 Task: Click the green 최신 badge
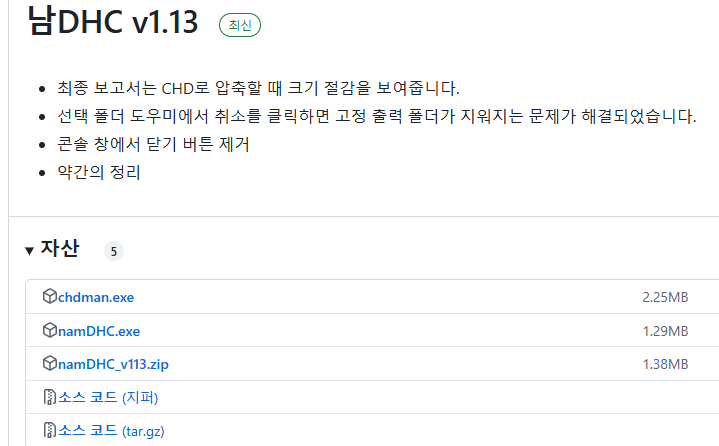(x=240, y=25)
